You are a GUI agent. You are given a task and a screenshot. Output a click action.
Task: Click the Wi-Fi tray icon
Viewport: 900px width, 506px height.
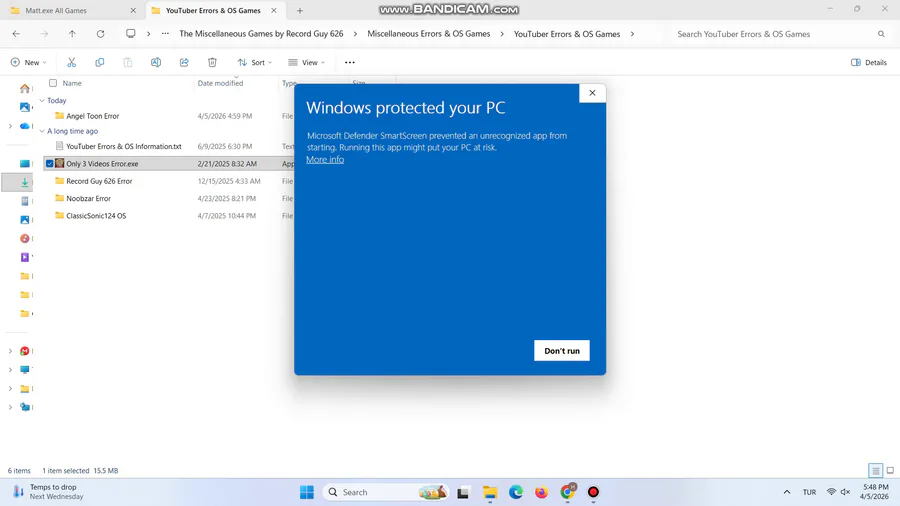click(831, 492)
